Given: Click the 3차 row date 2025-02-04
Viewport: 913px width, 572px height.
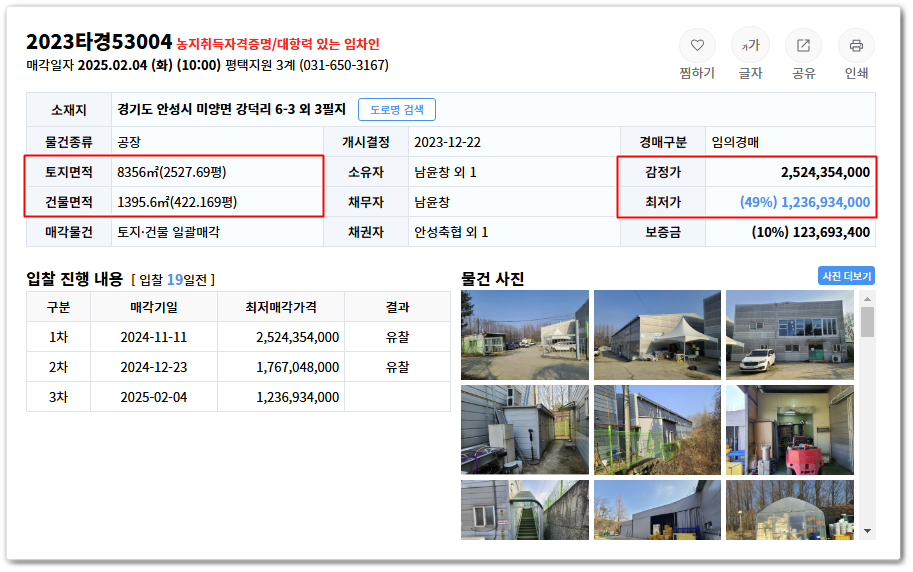Looking at the screenshot, I should (154, 397).
